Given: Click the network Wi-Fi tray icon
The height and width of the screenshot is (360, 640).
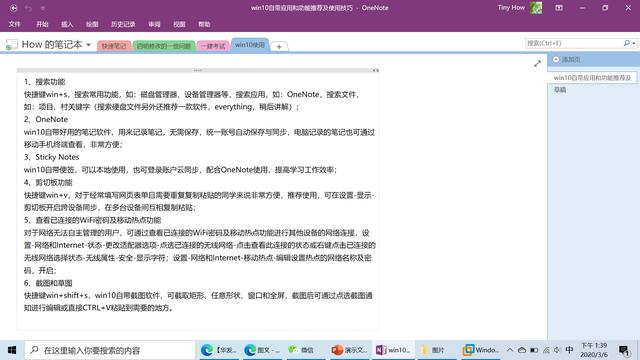Looking at the screenshot, I should (546, 350).
